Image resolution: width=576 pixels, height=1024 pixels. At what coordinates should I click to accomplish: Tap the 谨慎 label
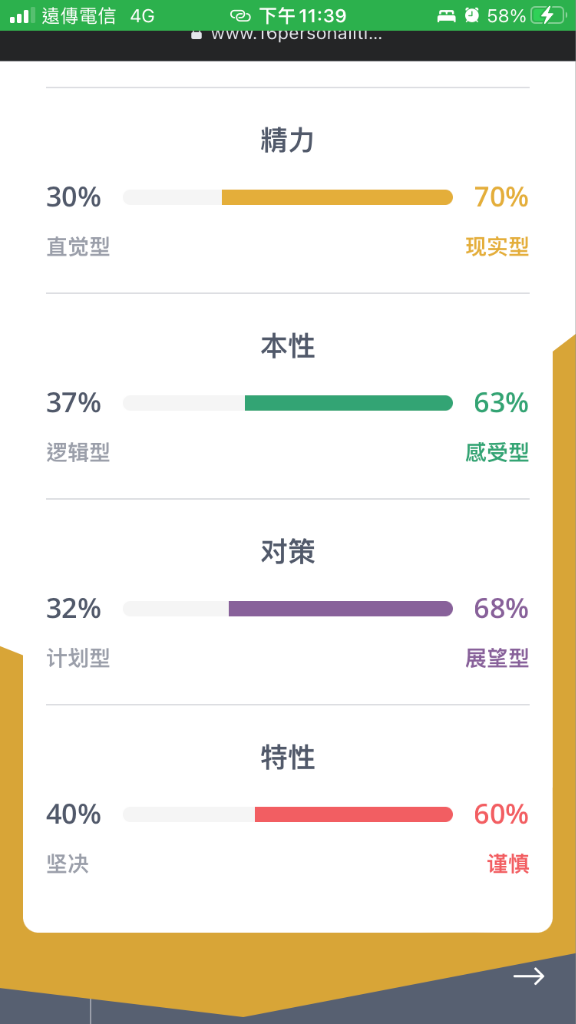pyautogui.click(x=507, y=864)
